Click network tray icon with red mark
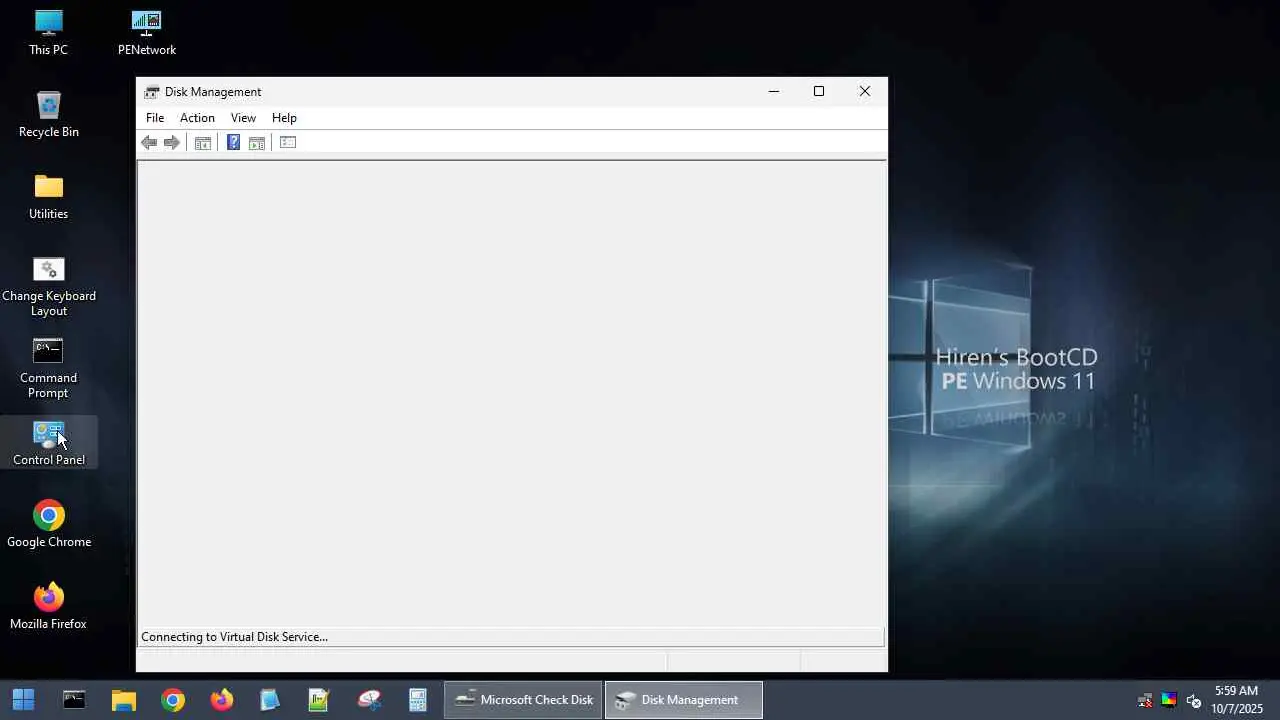The image size is (1280, 720). pyautogui.click(x=1145, y=700)
